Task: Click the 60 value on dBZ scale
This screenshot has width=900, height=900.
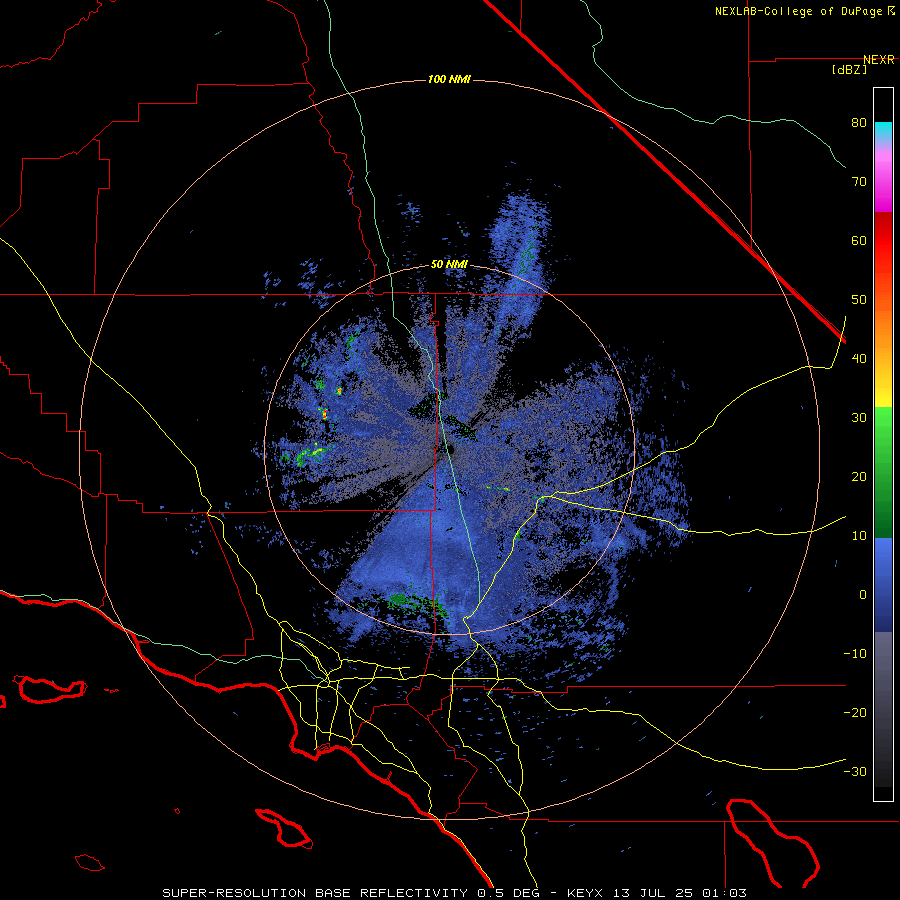Action: [859, 240]
